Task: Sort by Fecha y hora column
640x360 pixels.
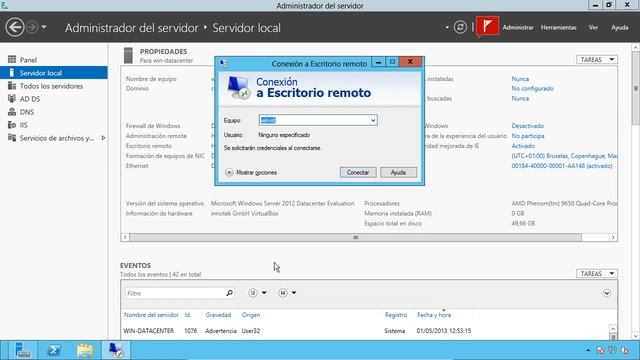Action: point(434,315)
